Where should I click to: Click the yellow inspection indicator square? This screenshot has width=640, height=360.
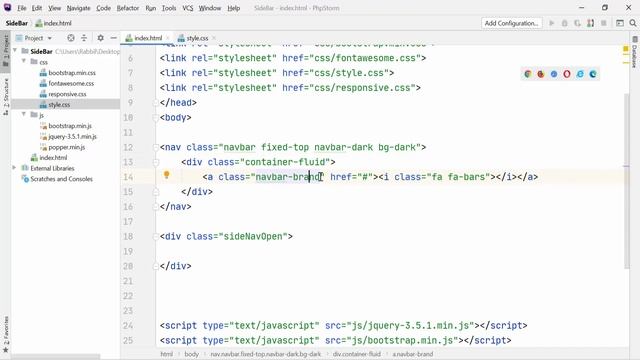[626, 49]
